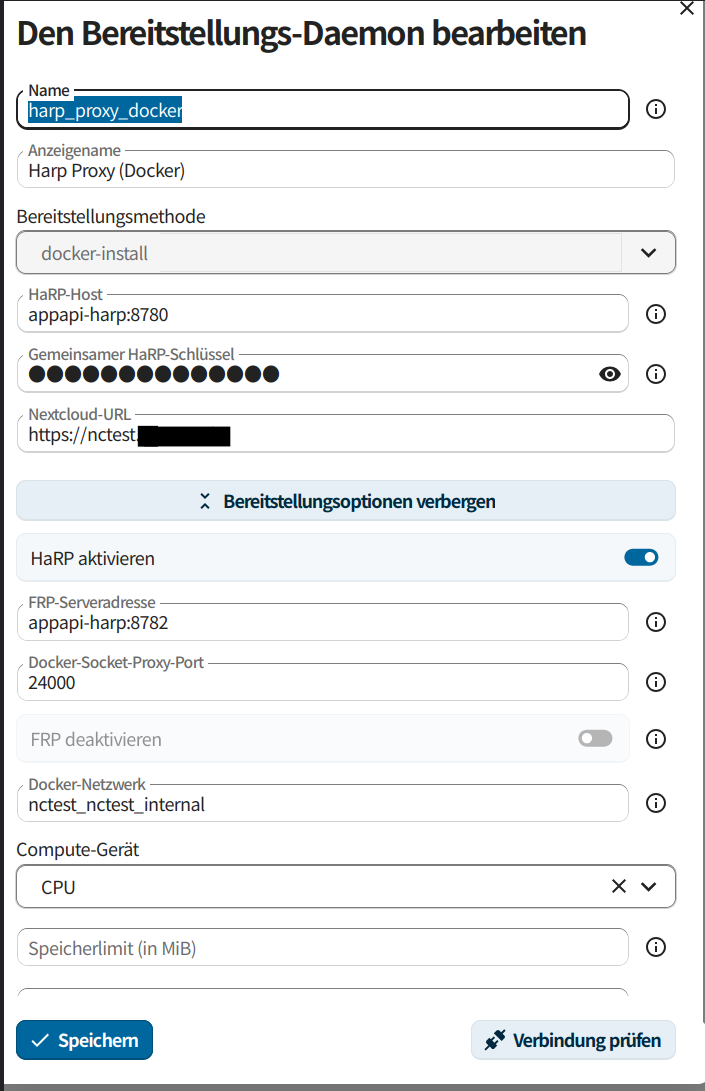
Task: Collapse Bereitstellungsoptionen verbergen section
Action: coord(346,501)
